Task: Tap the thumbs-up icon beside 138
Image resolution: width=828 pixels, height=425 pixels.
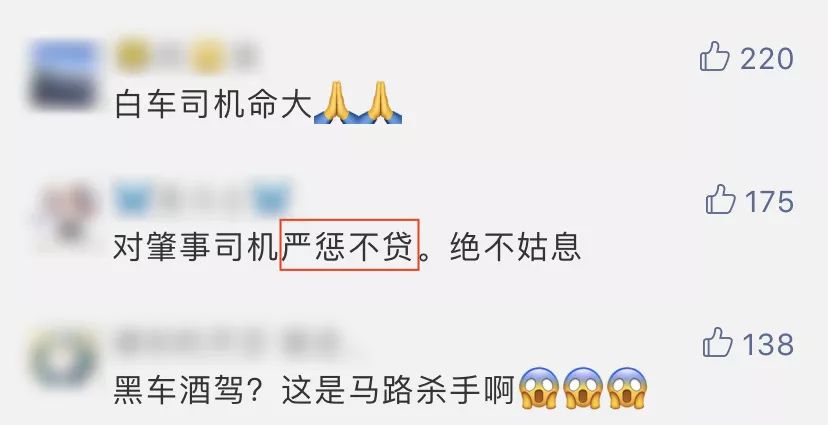Action: [718, 342]
